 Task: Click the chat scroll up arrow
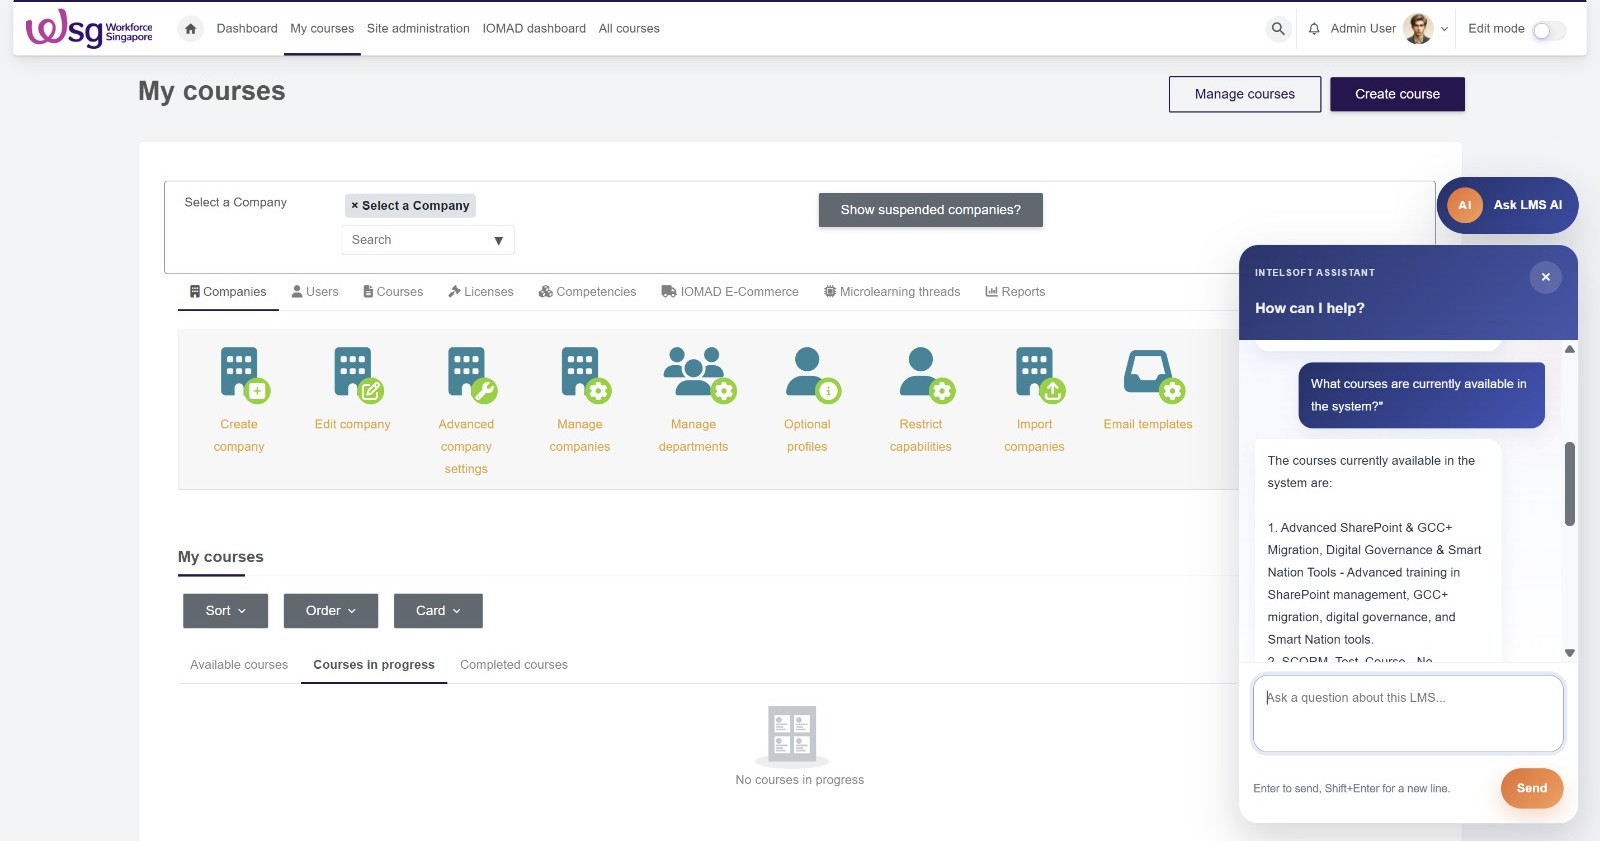[x=1570, y=349]
